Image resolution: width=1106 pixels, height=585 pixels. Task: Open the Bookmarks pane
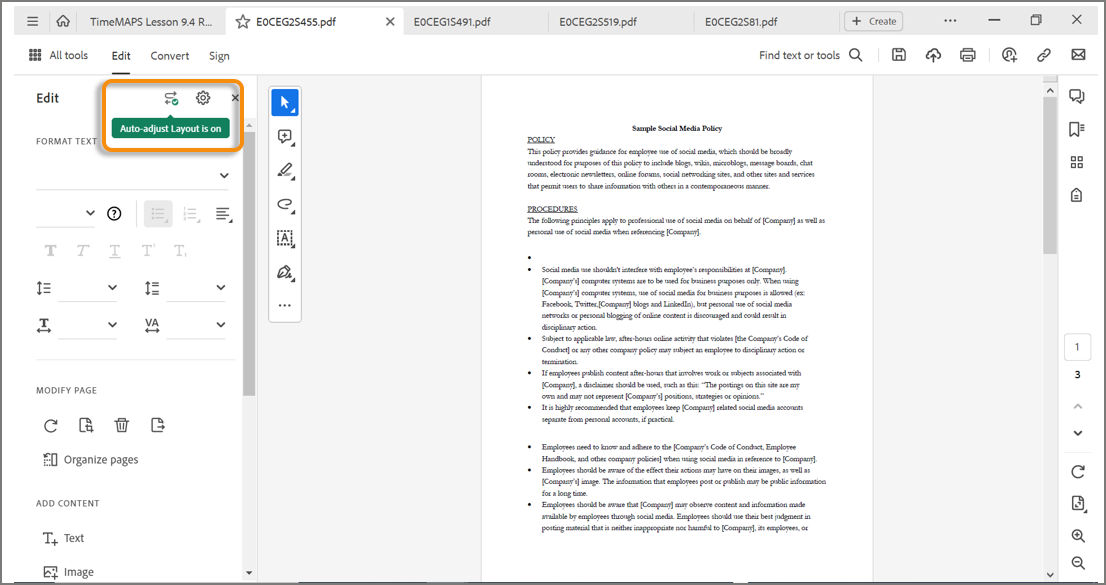1077,130
